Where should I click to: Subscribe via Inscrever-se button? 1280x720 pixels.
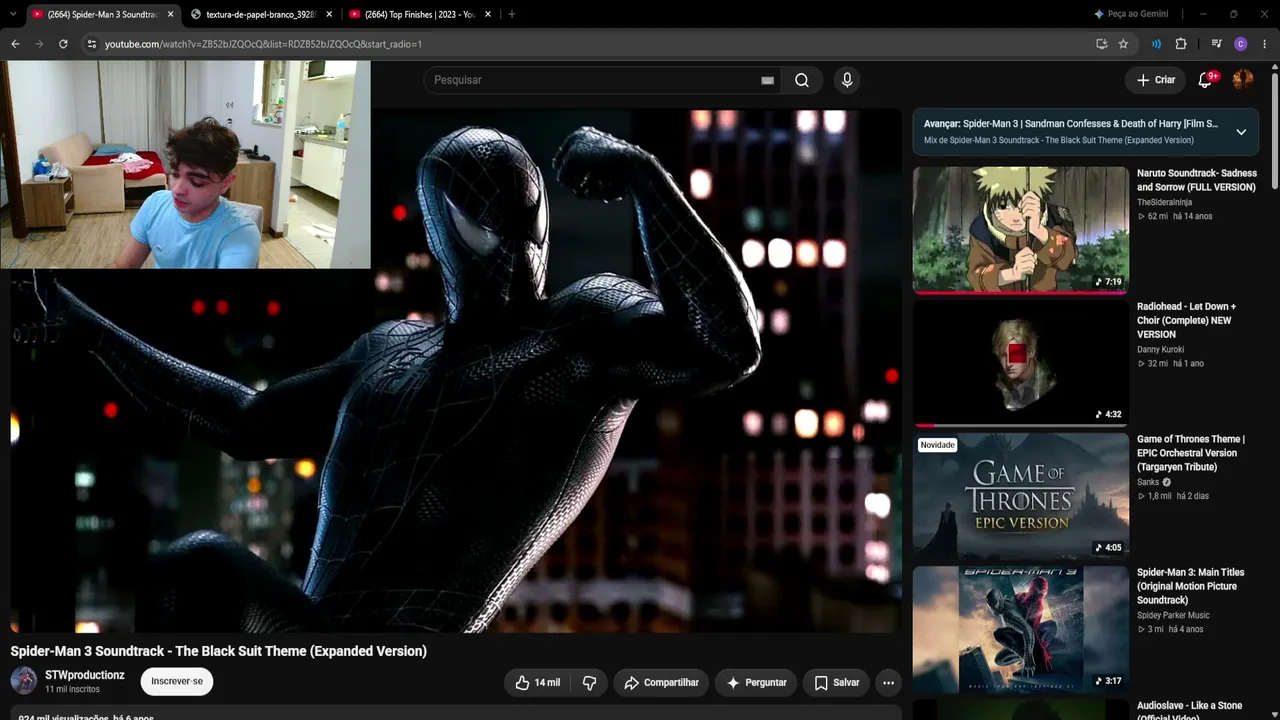[x=177, y=681]
